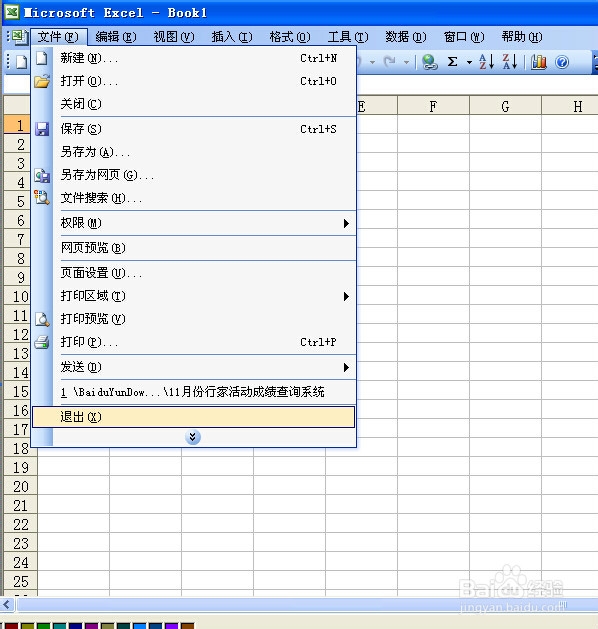Viewport: 598px width, 629px height.
Task: Open the Chart Wizard toolbar icon
Action: point(539,62)
